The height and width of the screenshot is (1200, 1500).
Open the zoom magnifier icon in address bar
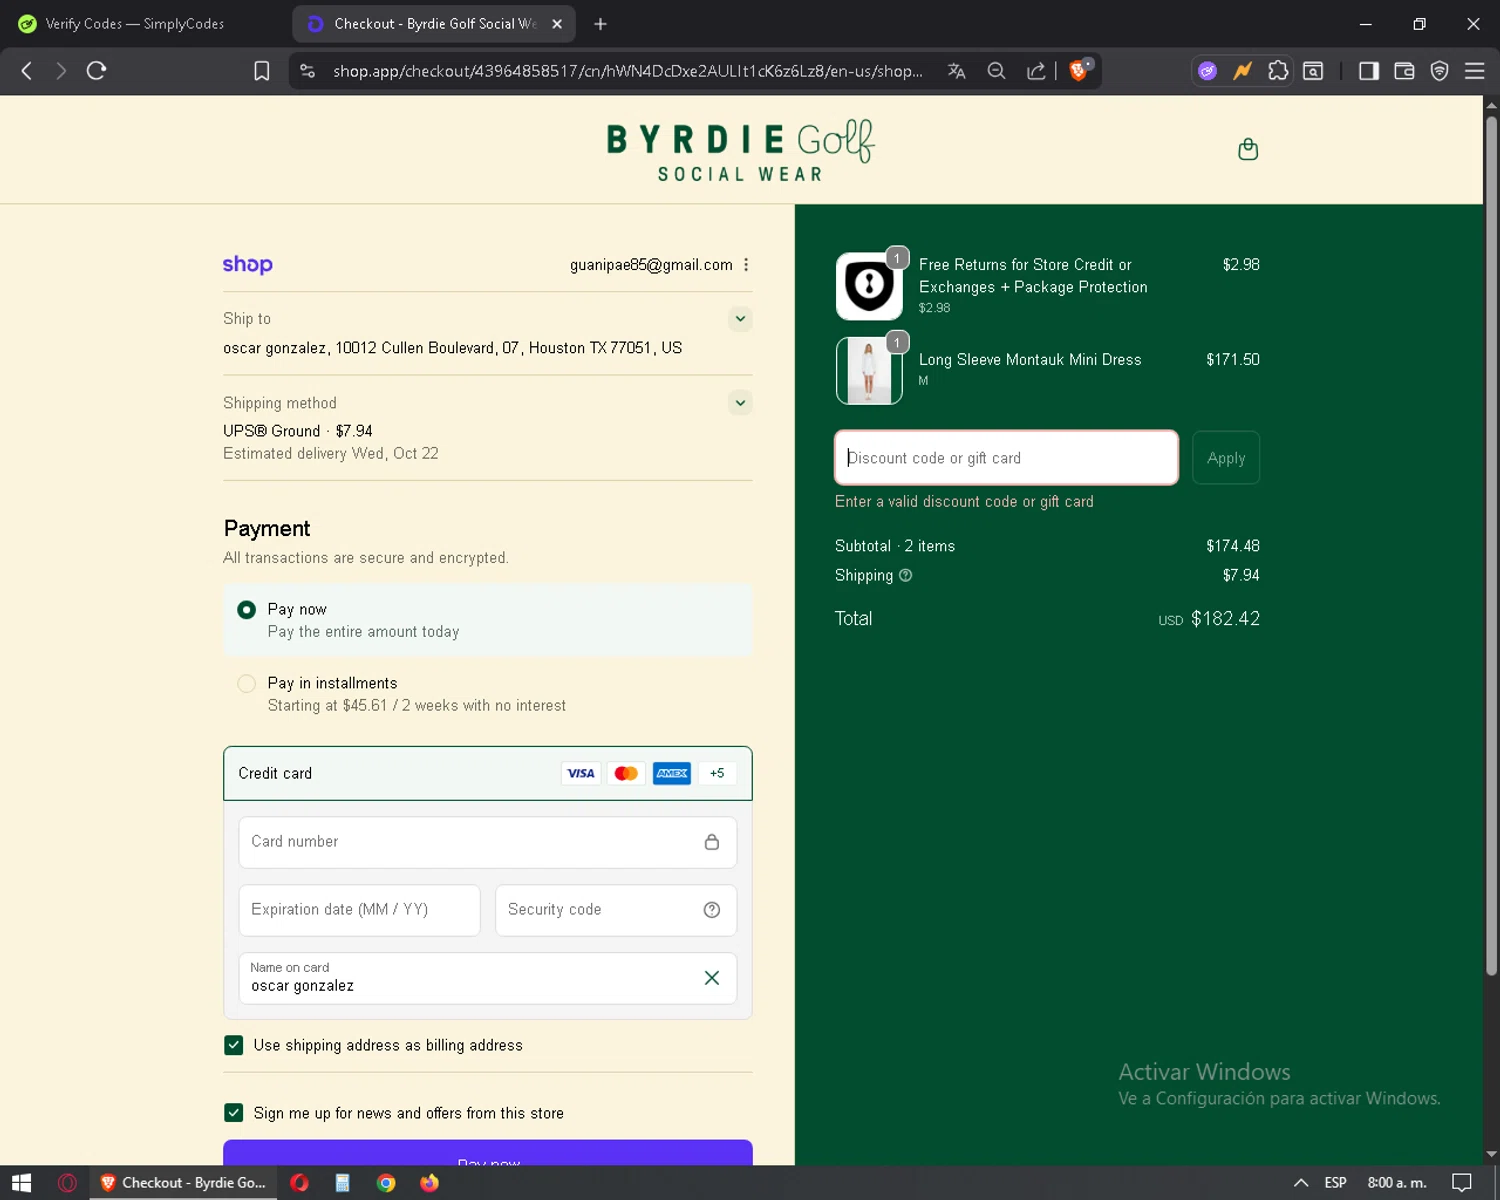(x=996, y=71)
